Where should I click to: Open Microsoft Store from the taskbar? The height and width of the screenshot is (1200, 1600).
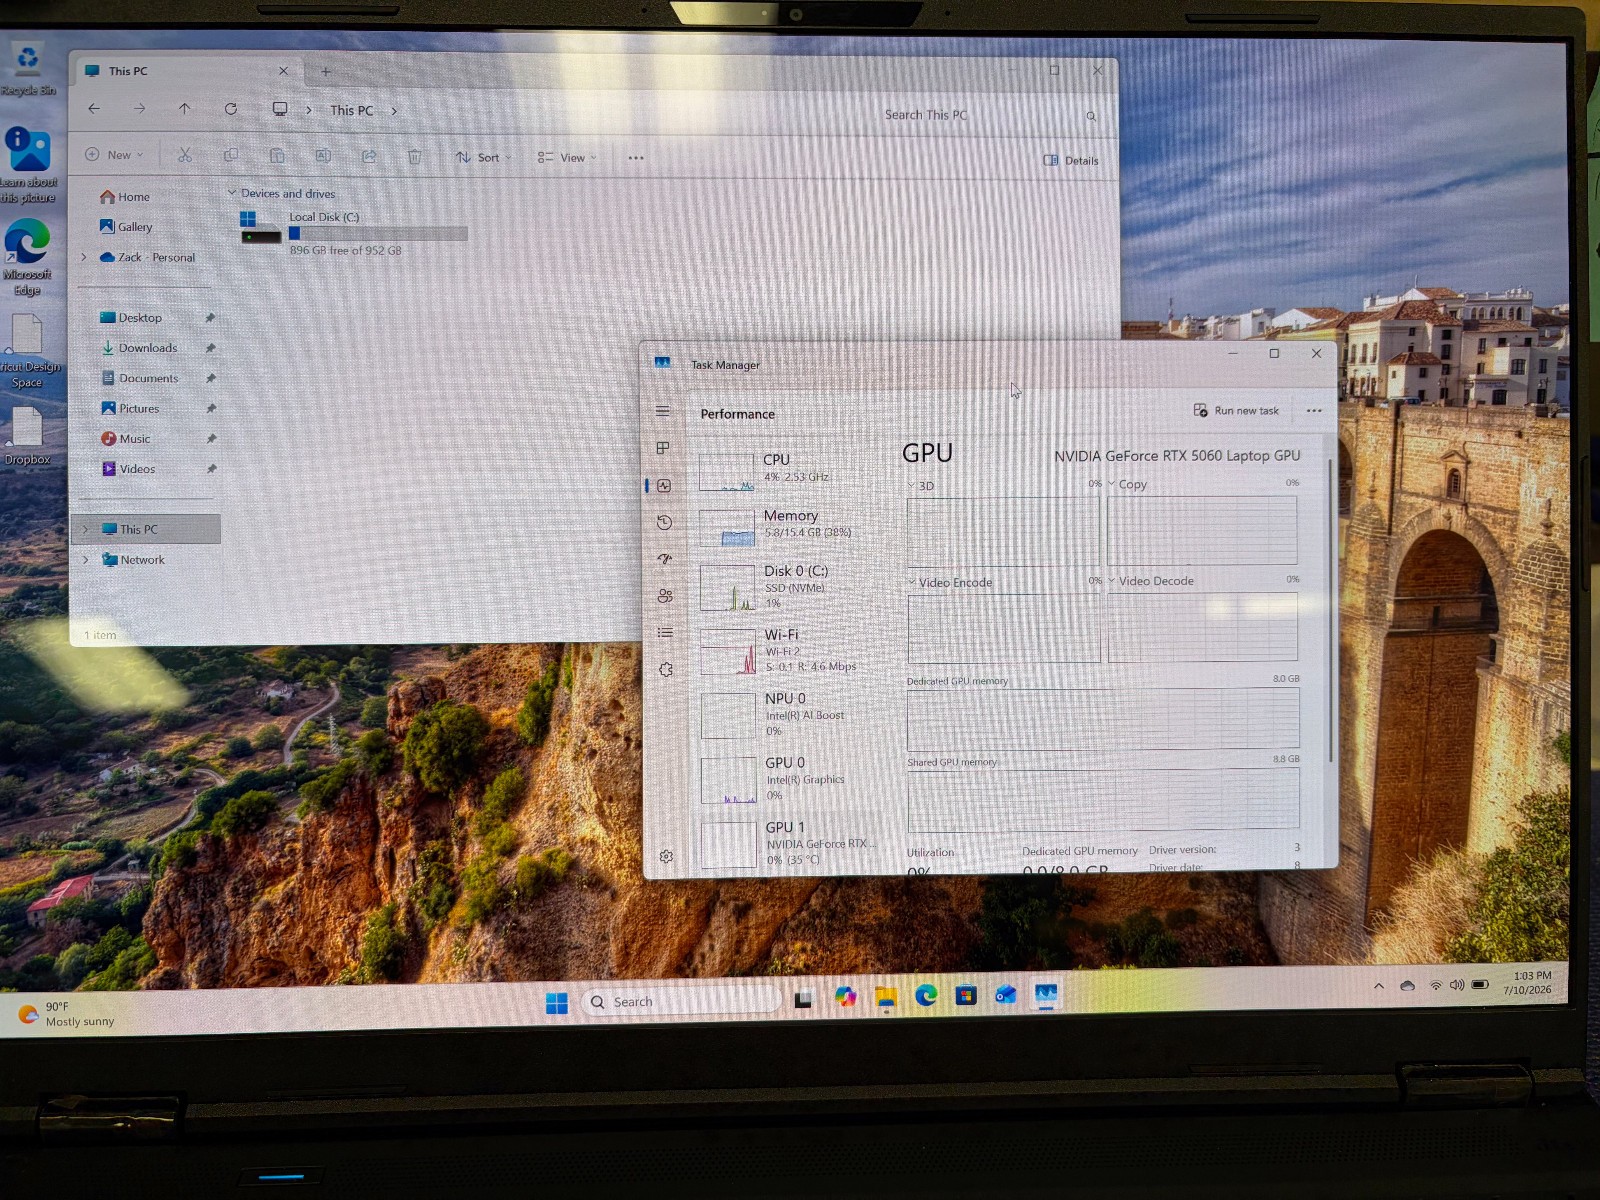click(x=966, y=996)
